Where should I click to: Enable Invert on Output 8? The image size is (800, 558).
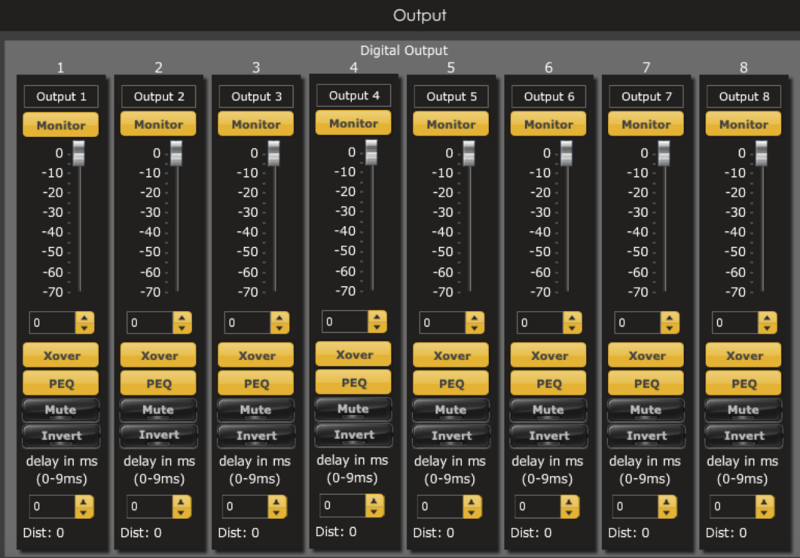pos(744,436)
